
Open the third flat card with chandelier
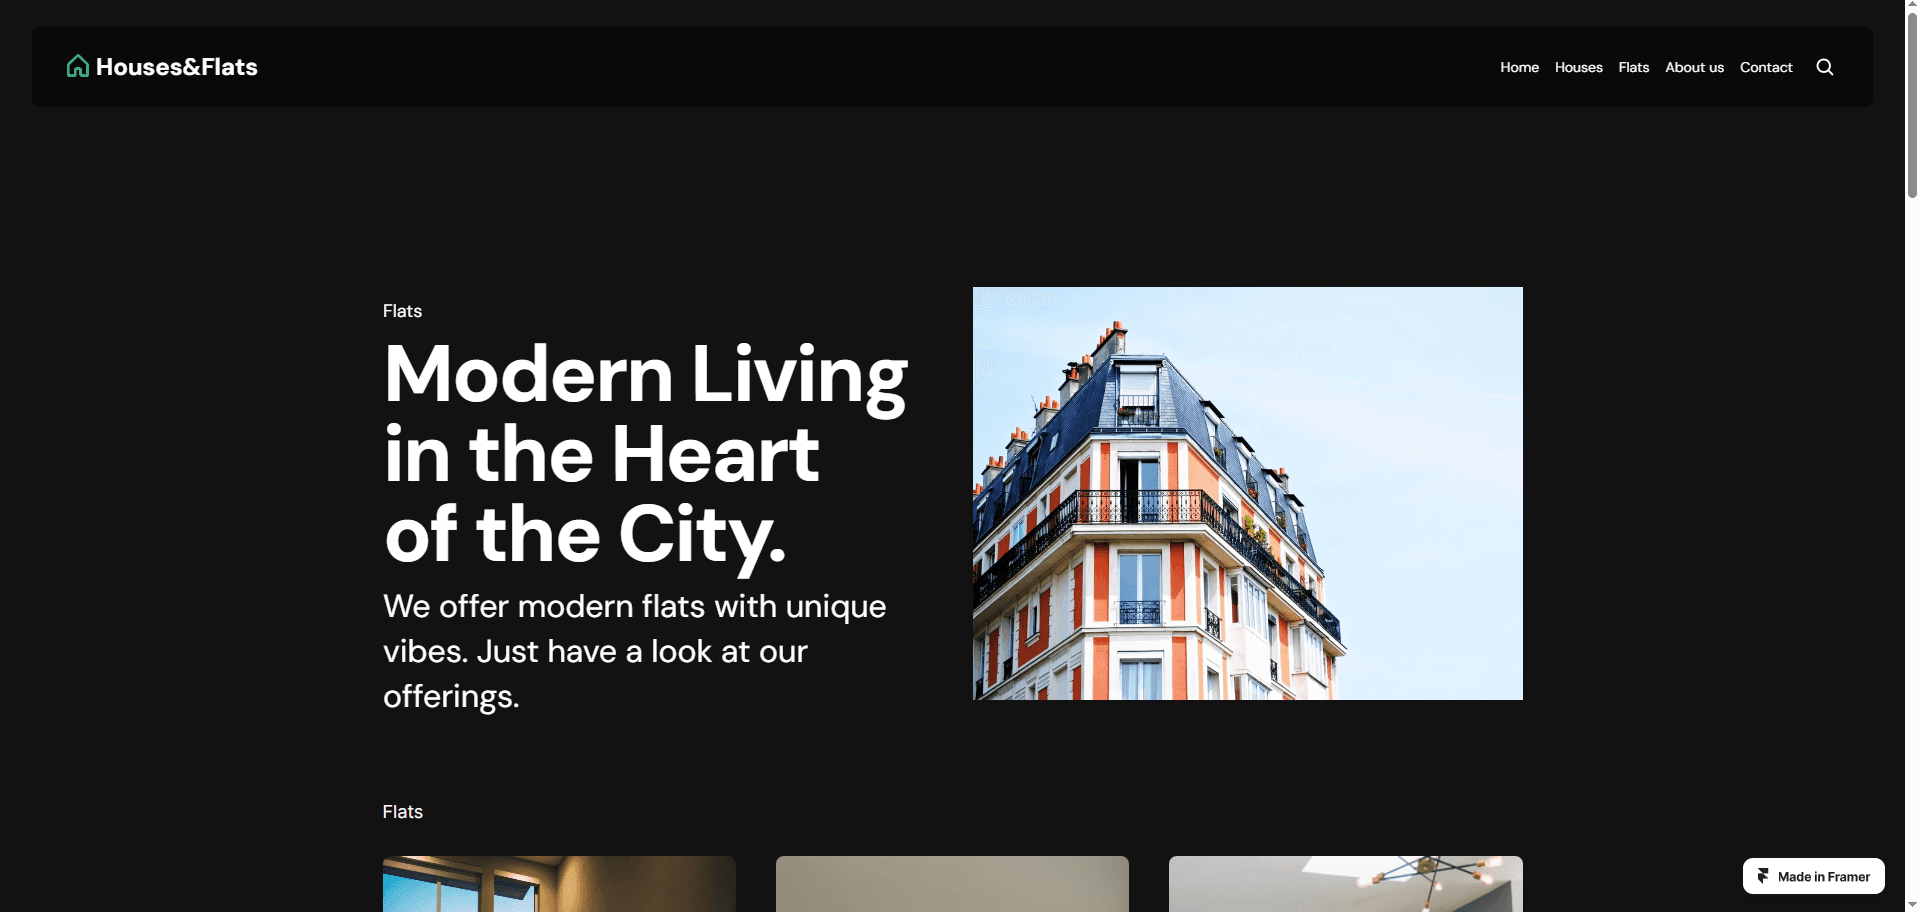click(x=1345, y=884)
